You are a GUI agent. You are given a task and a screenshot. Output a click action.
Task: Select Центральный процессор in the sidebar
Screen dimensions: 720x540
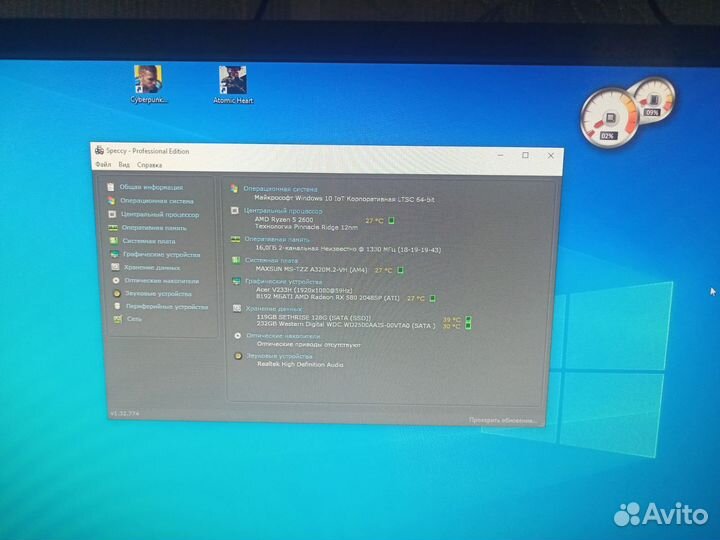pos(159,214)
